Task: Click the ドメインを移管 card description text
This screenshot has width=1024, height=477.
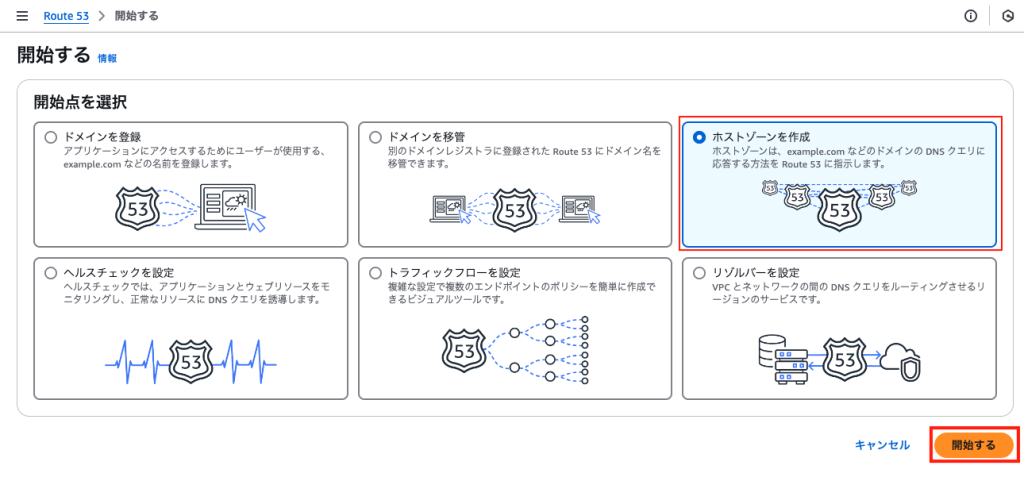Action: coord(524,157)
